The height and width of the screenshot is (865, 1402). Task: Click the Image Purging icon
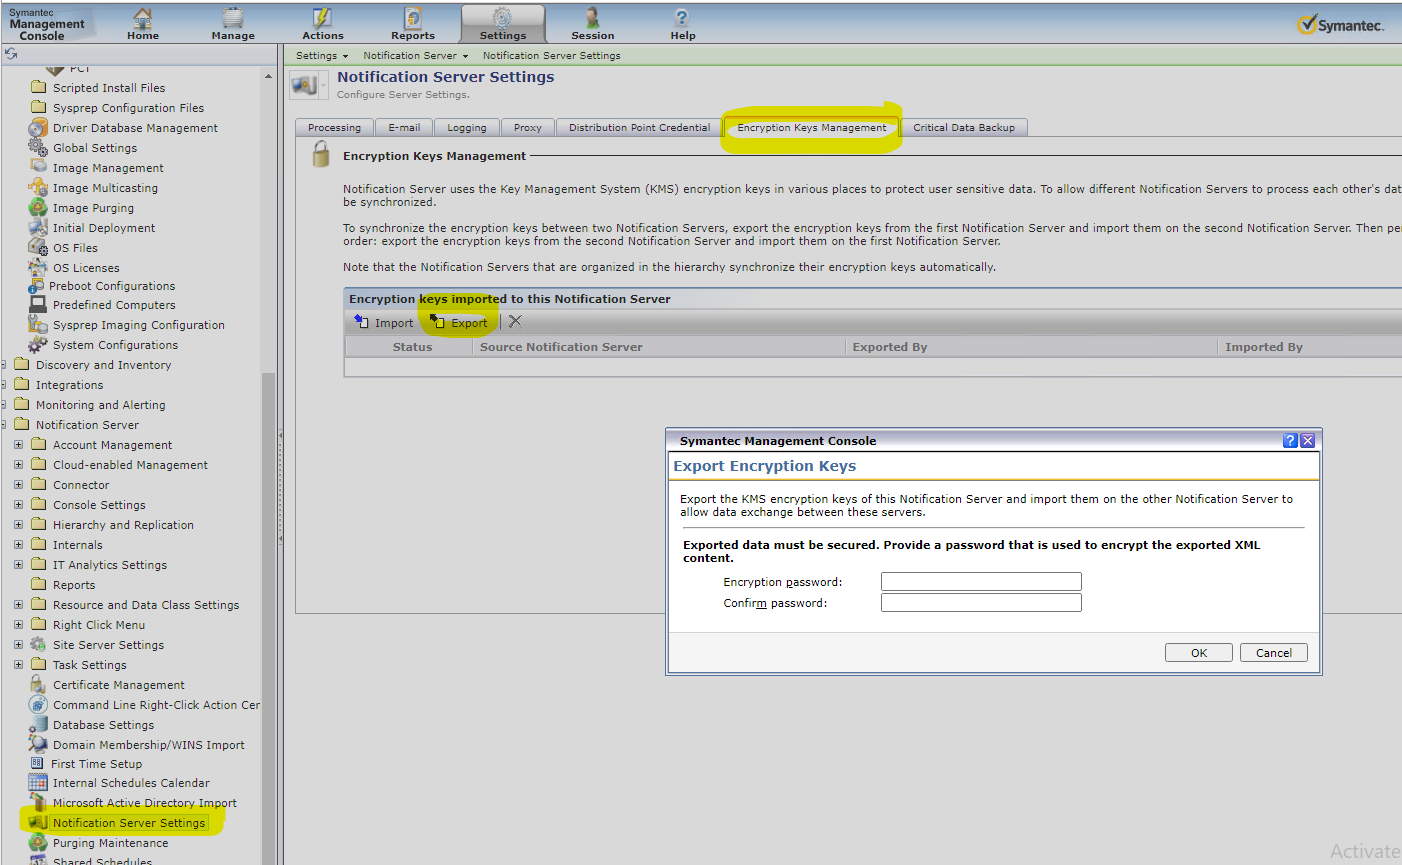pos(38,207)
